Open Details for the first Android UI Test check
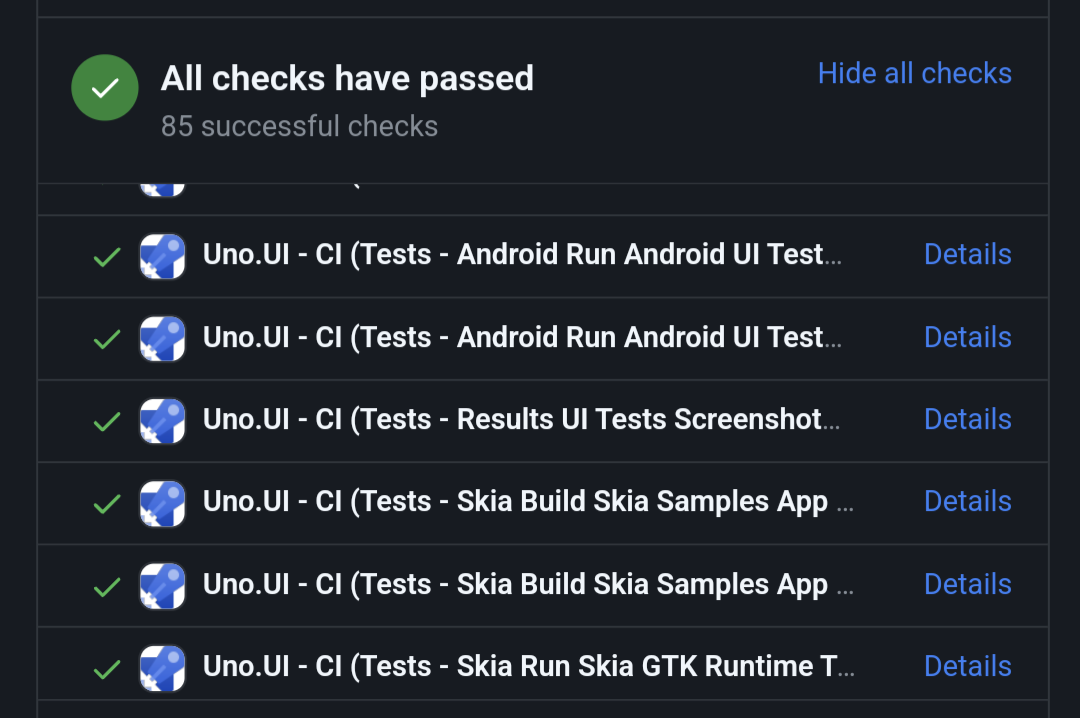This screenshot has height=718, width=1080. (x=967, y=254)
